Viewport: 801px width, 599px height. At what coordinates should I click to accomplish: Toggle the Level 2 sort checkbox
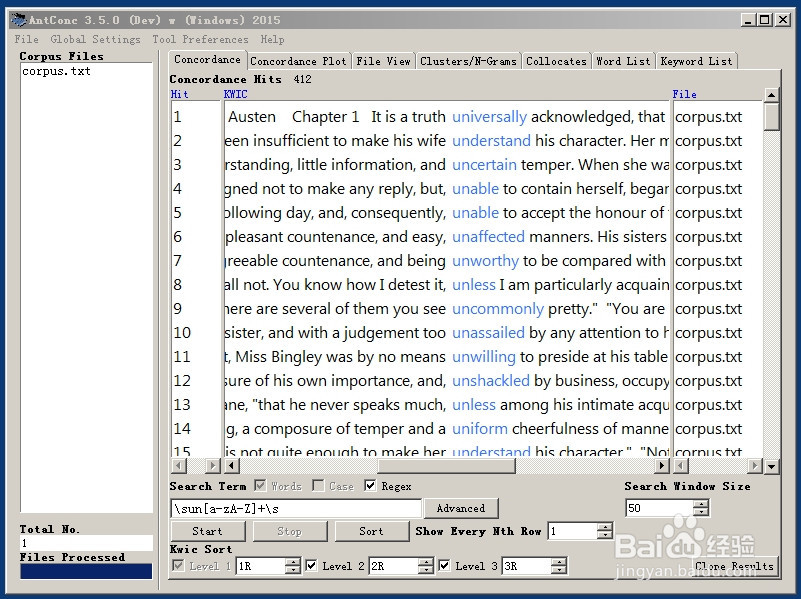pos(311,566)
